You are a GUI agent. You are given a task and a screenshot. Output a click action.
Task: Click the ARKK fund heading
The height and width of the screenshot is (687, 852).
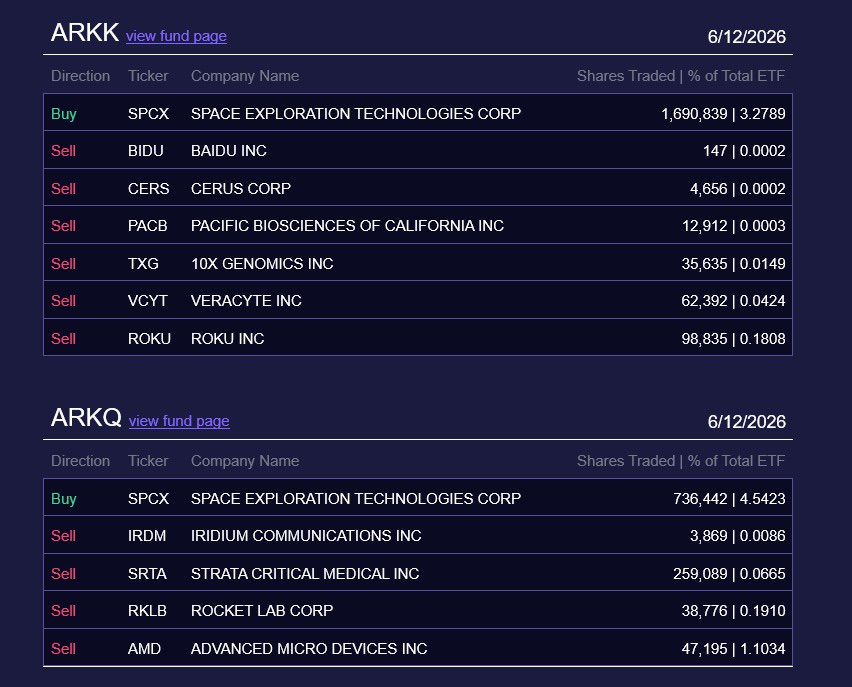85,33
